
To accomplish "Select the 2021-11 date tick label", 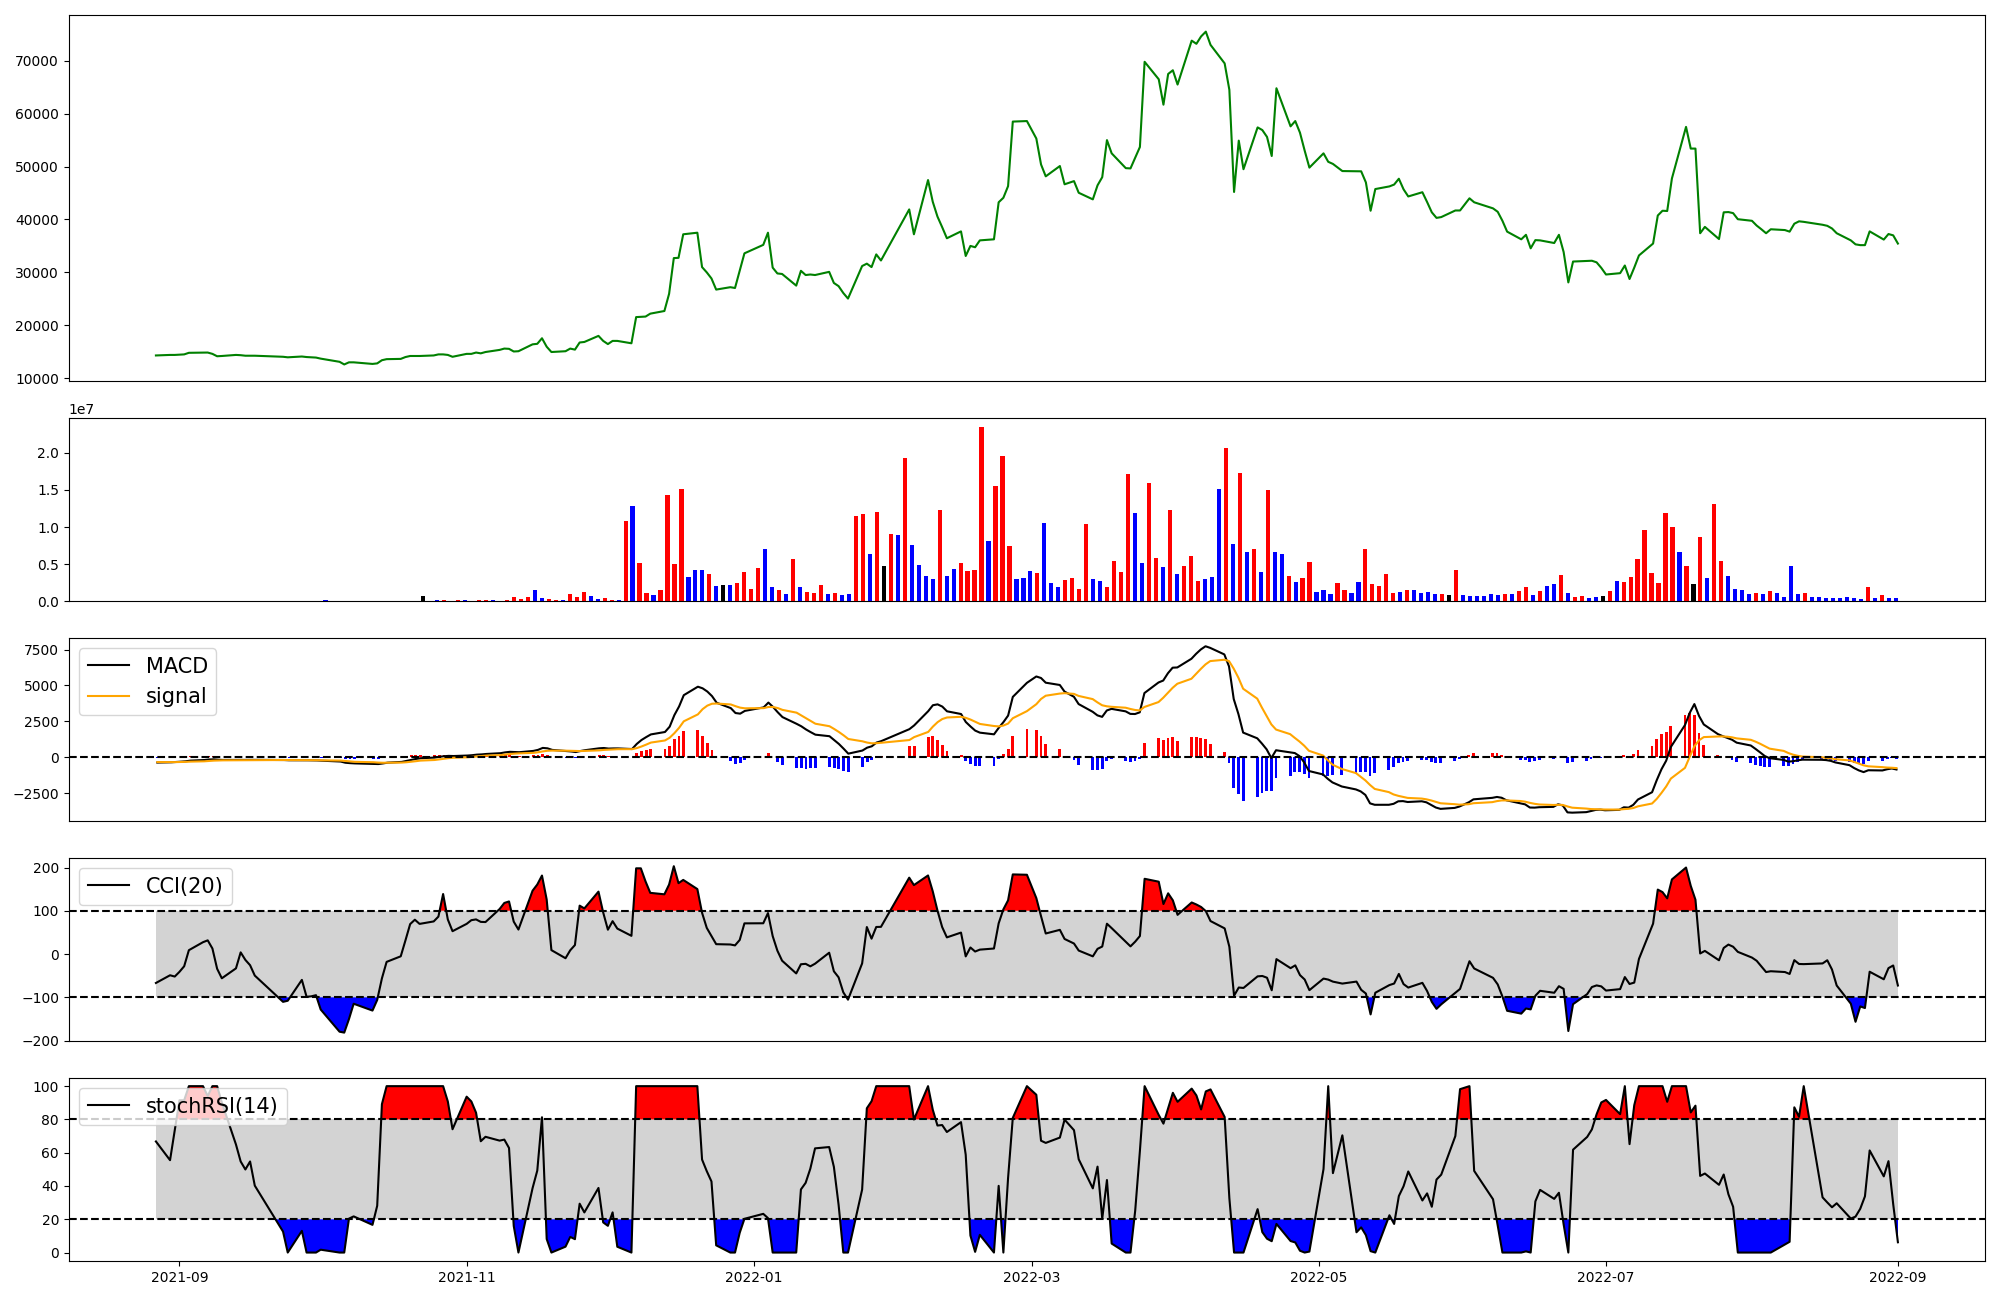I will tap(467, 1277).
